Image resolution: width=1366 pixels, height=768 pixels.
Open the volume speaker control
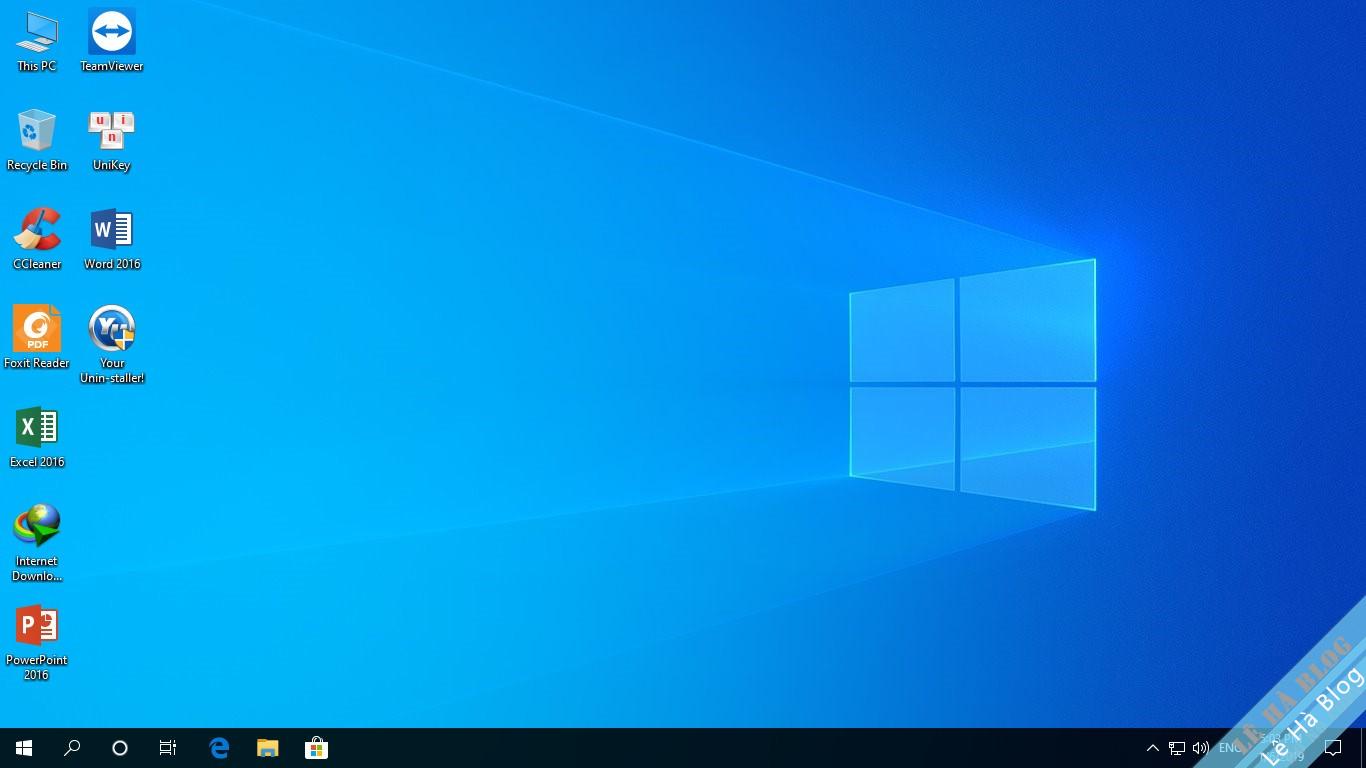[x=1200, y=748]
